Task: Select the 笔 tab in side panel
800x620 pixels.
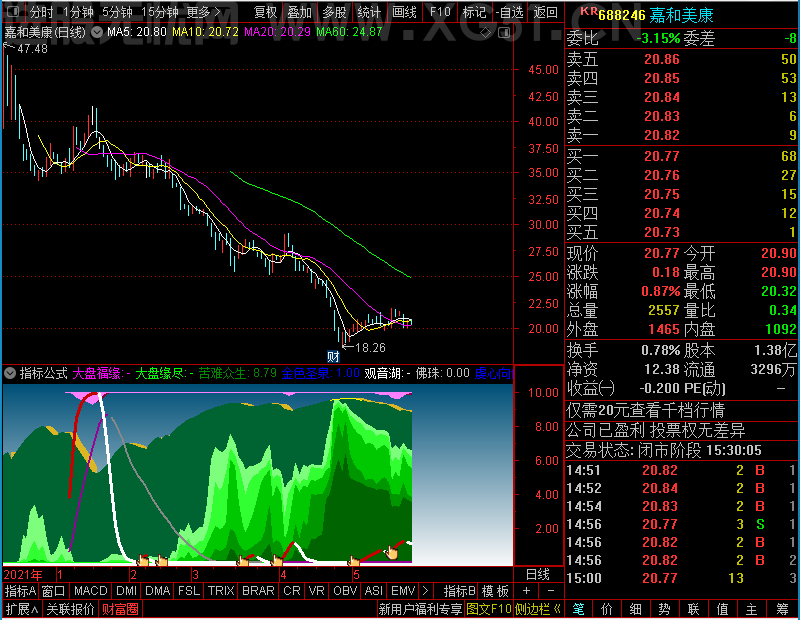Action: pos(578,609)
